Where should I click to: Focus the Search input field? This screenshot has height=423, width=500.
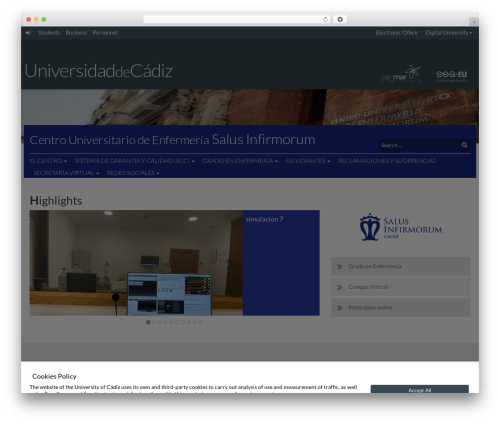418,145
